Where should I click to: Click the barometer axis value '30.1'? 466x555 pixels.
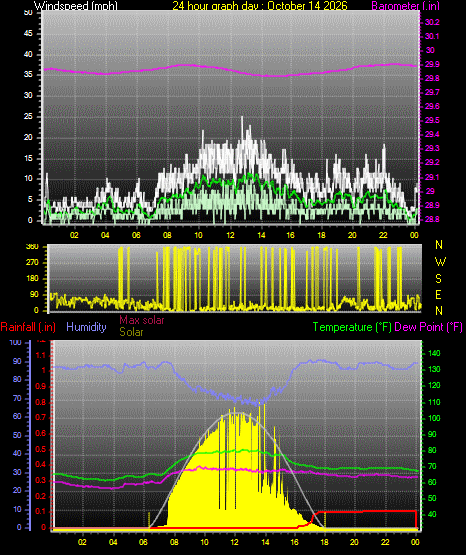432,36
